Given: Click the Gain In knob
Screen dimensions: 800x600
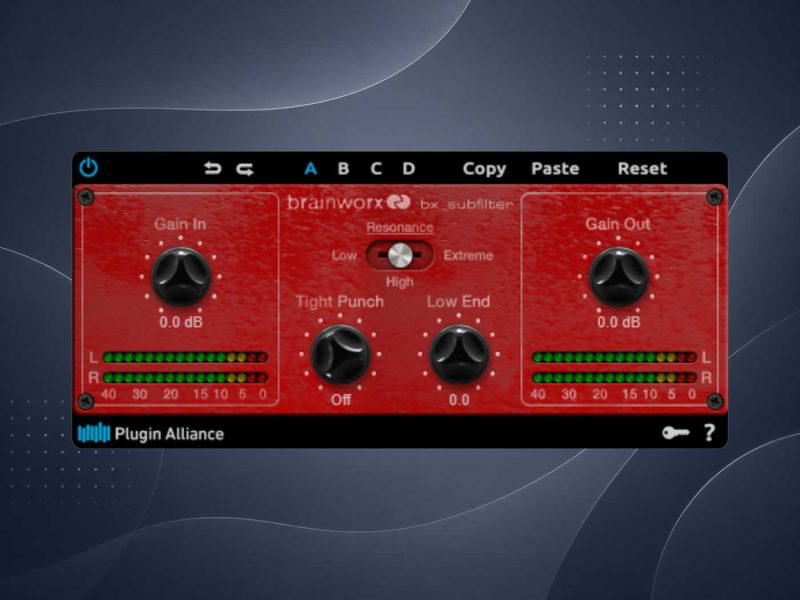Looking at the screenshot, I should [x=181, y=277].
